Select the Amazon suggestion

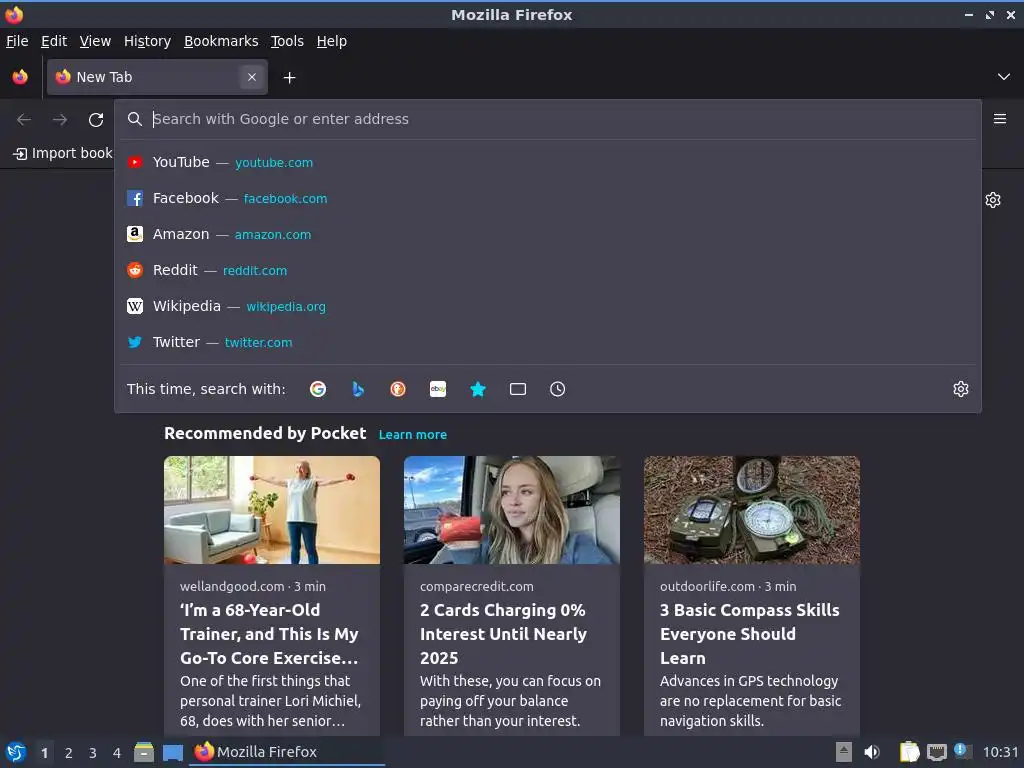(x=547, y=234)
